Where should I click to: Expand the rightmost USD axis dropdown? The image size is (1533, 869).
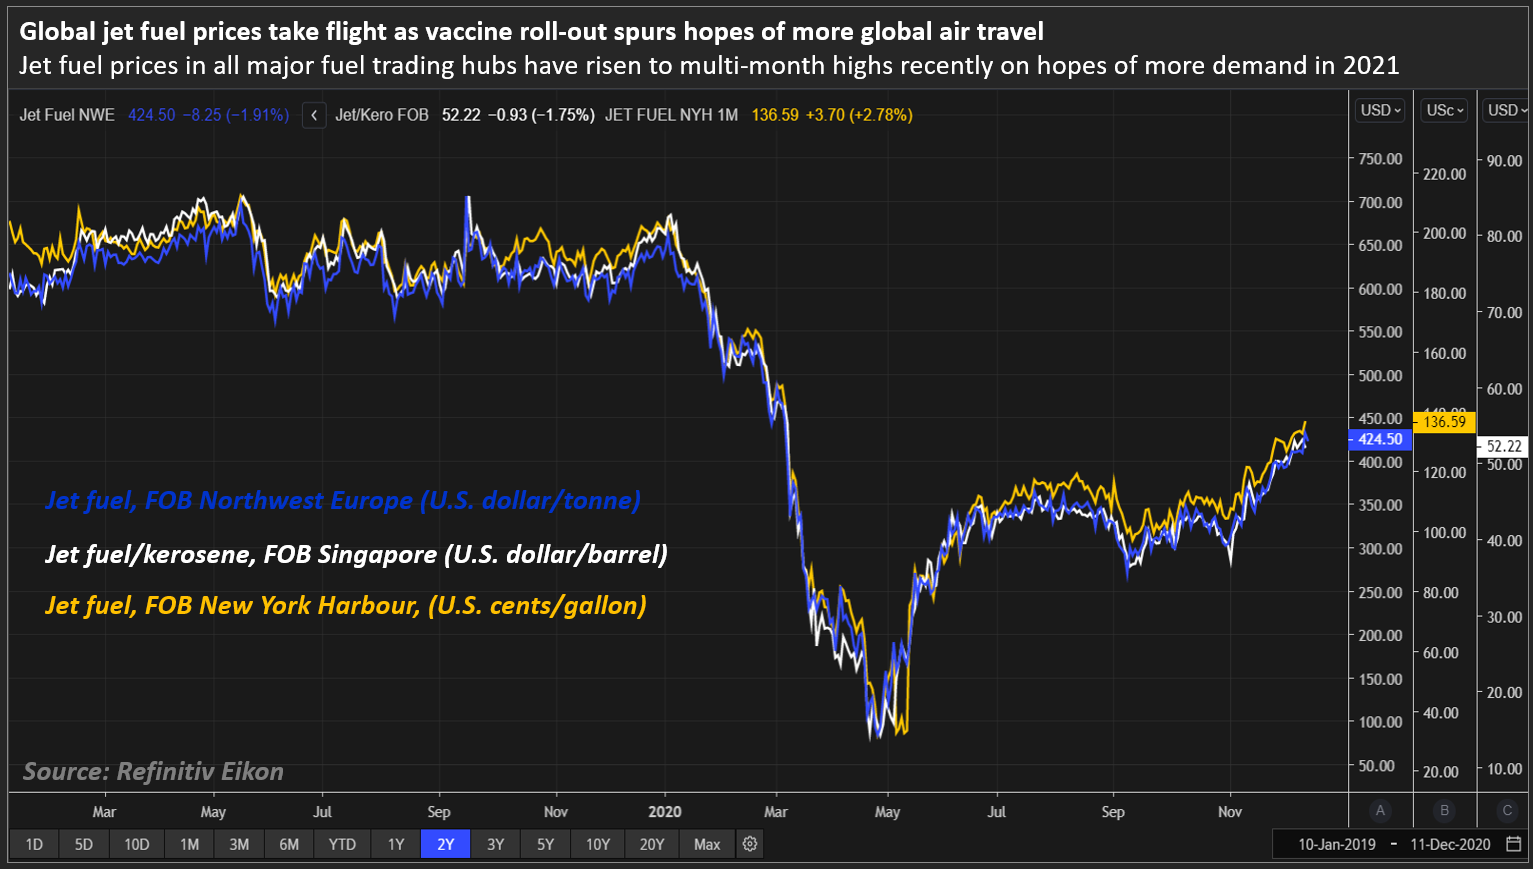point(1507,110)
